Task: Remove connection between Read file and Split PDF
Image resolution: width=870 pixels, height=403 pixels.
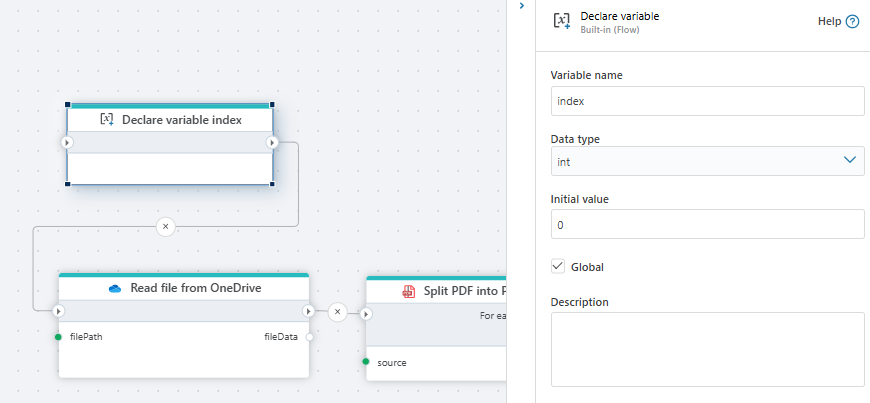Action: pos(337,312)
